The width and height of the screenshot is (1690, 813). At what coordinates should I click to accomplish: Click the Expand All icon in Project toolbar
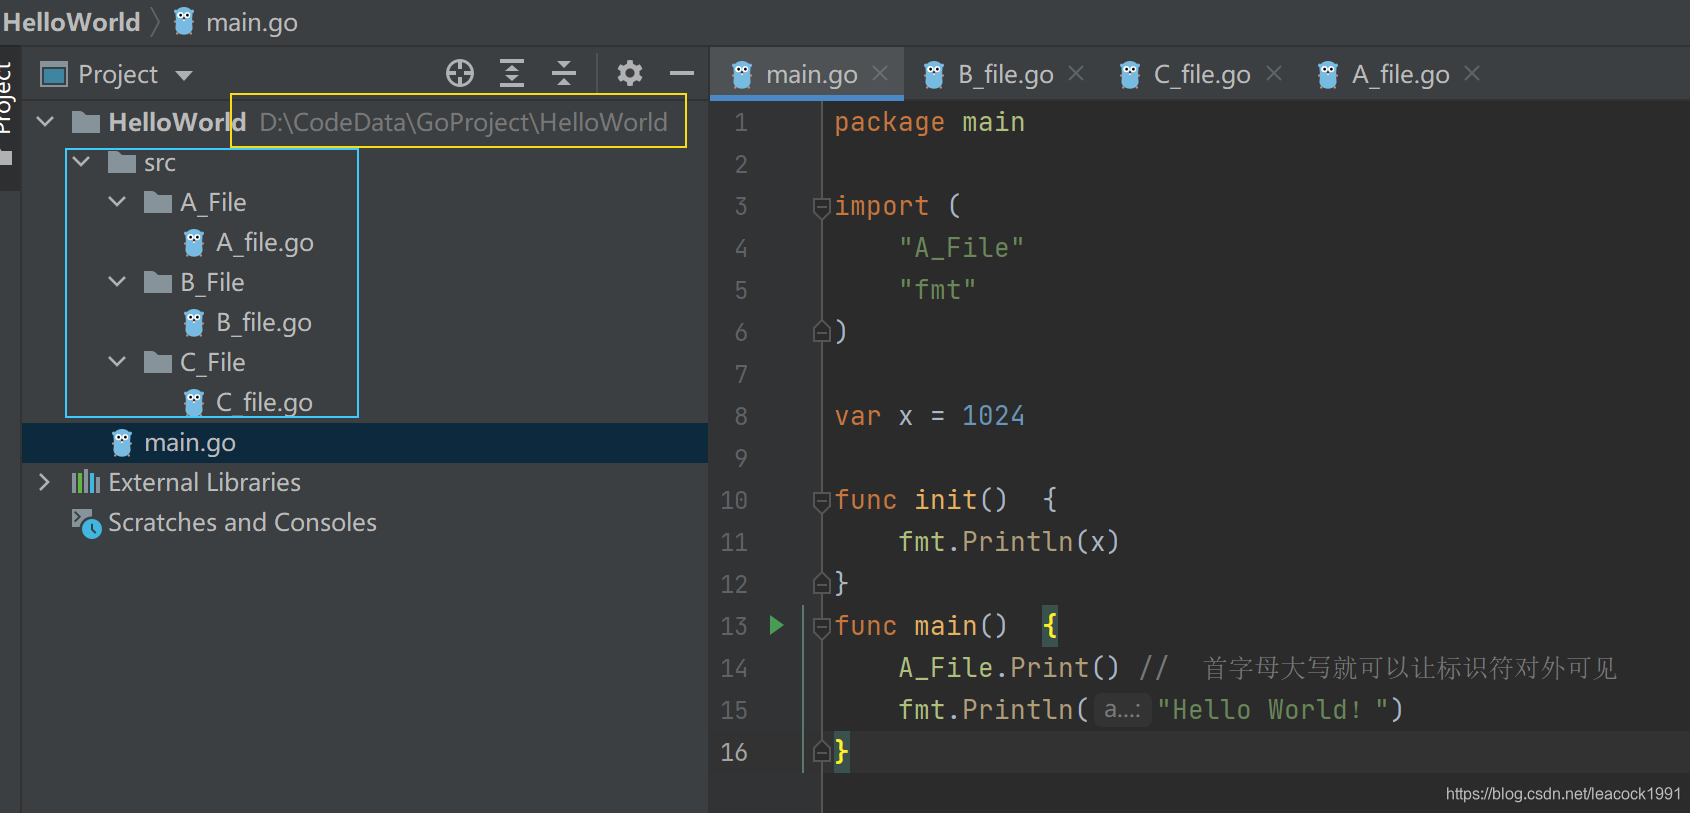pos(512,73)
